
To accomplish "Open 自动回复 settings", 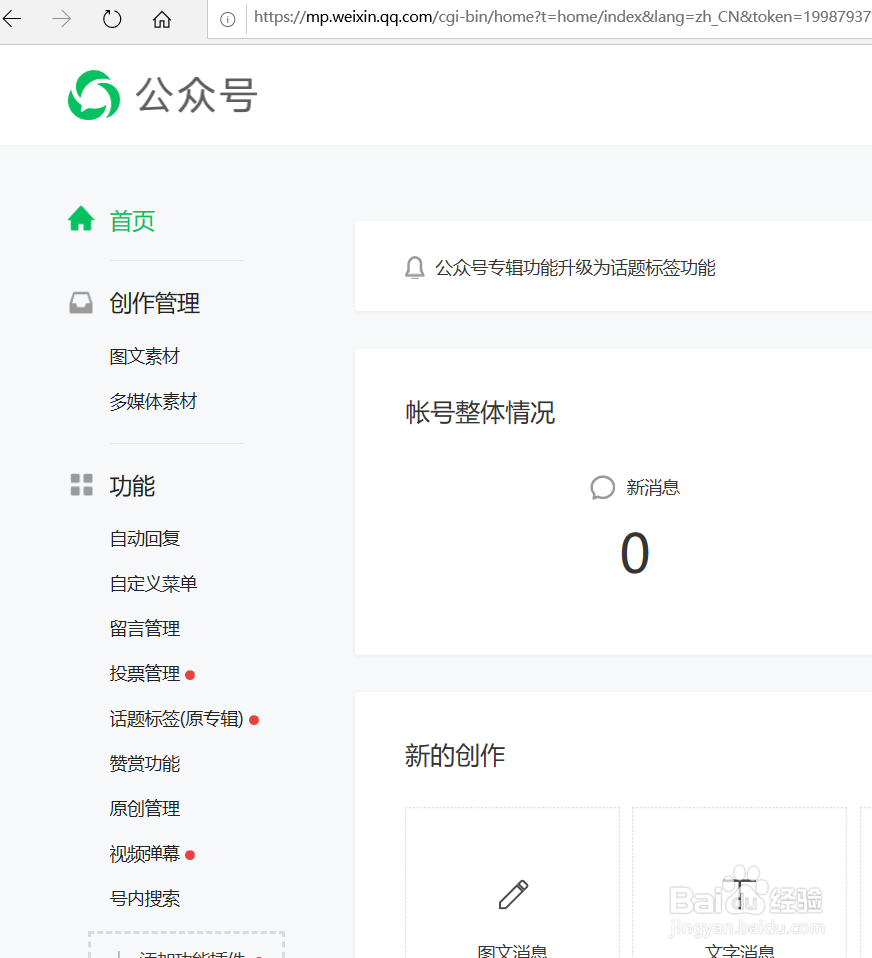I will [144, 538].
